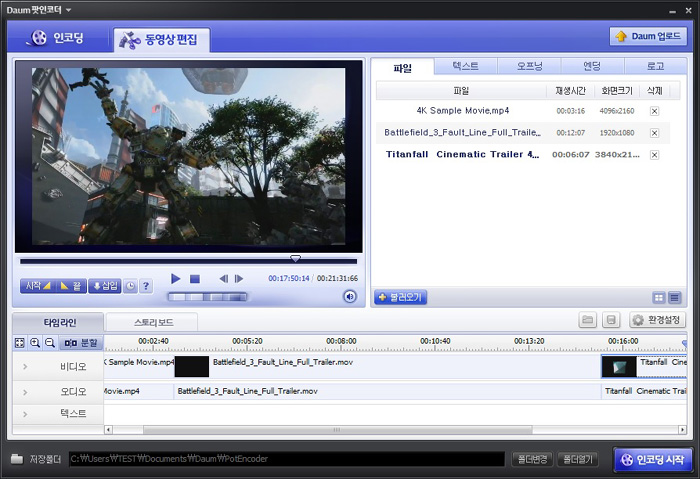Click the video preview image
The image size is (700, 479).
click(188, 156)
